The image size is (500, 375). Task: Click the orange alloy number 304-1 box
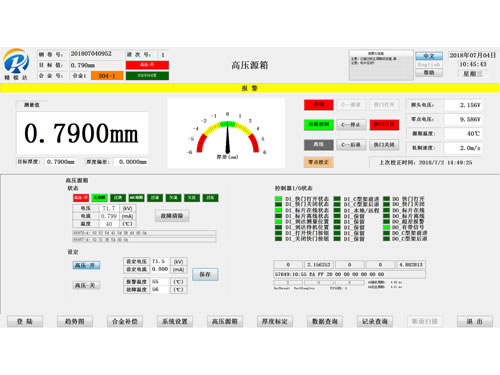point(107,76)
